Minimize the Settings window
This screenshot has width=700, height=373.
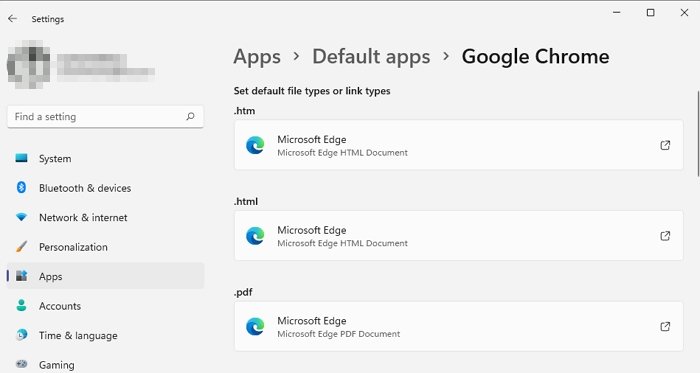point(617,12)
